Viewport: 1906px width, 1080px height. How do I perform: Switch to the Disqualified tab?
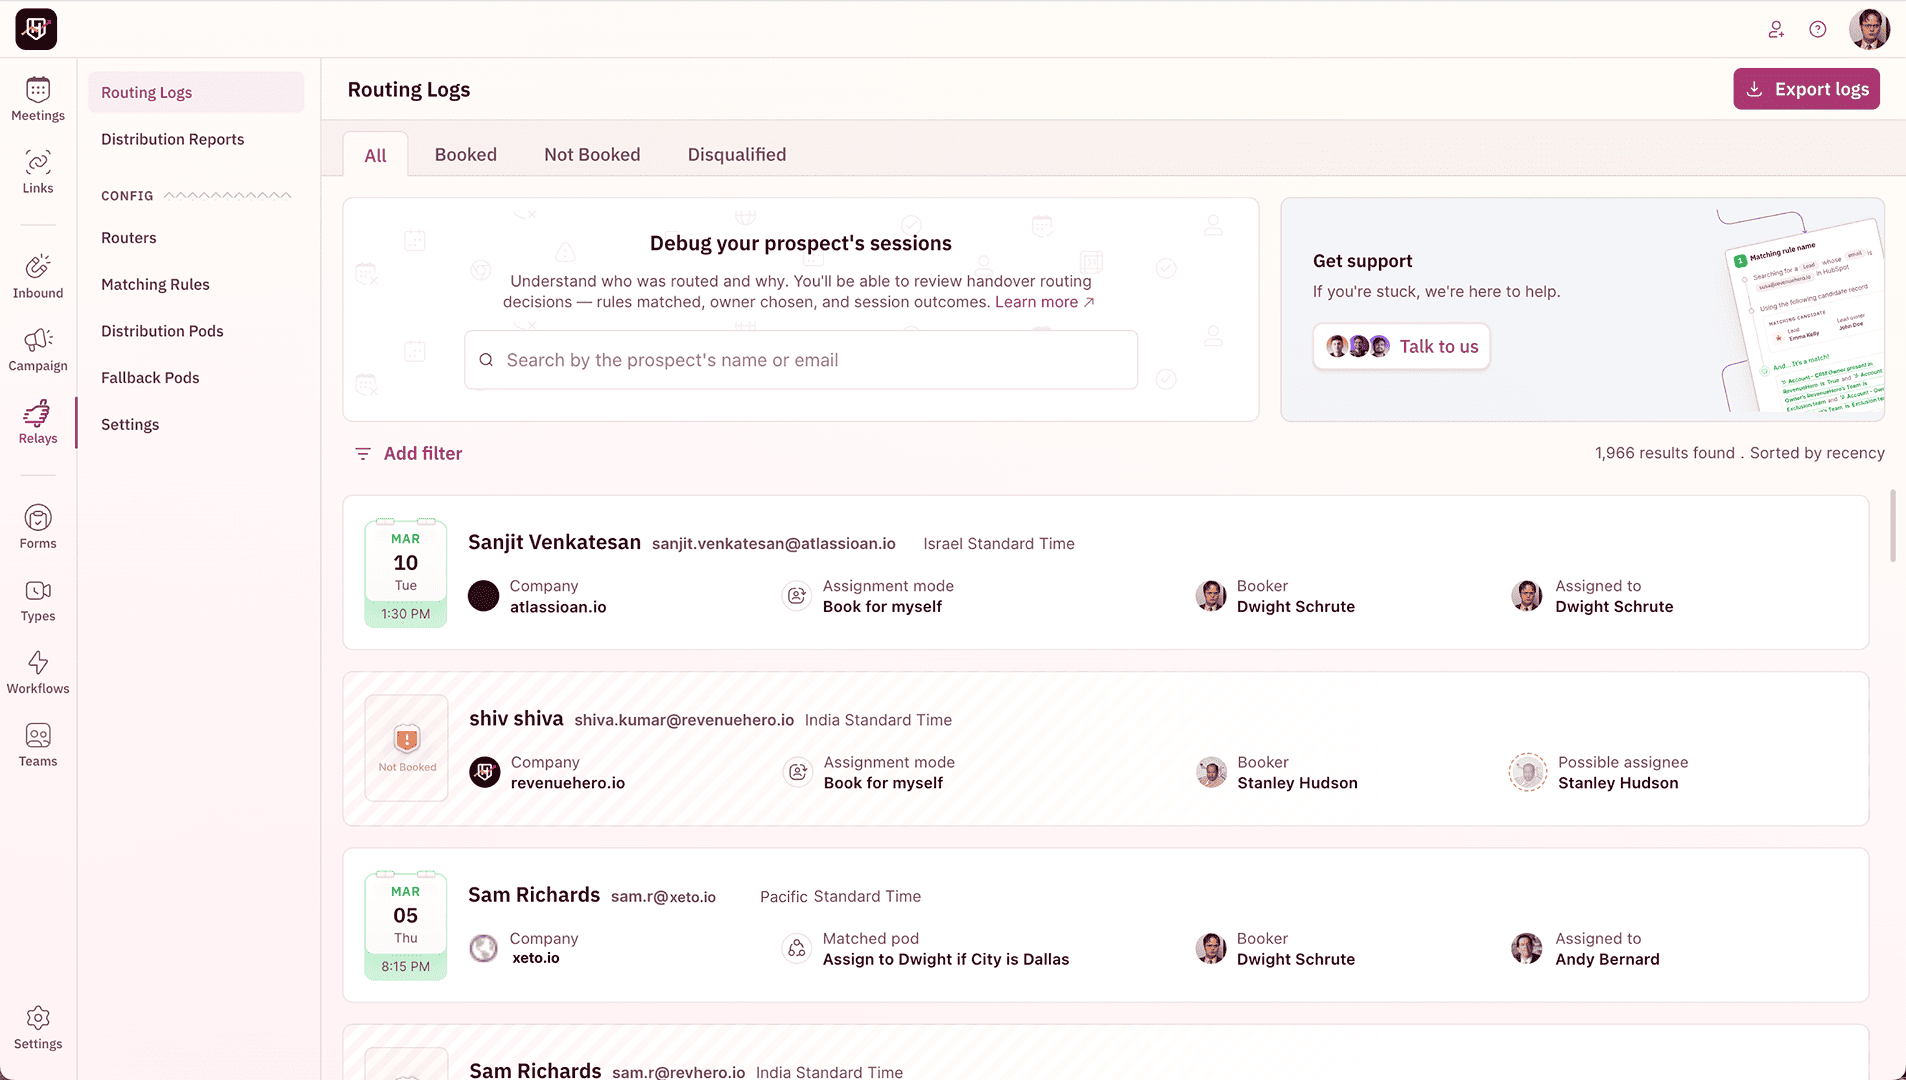tap(737, 154)
